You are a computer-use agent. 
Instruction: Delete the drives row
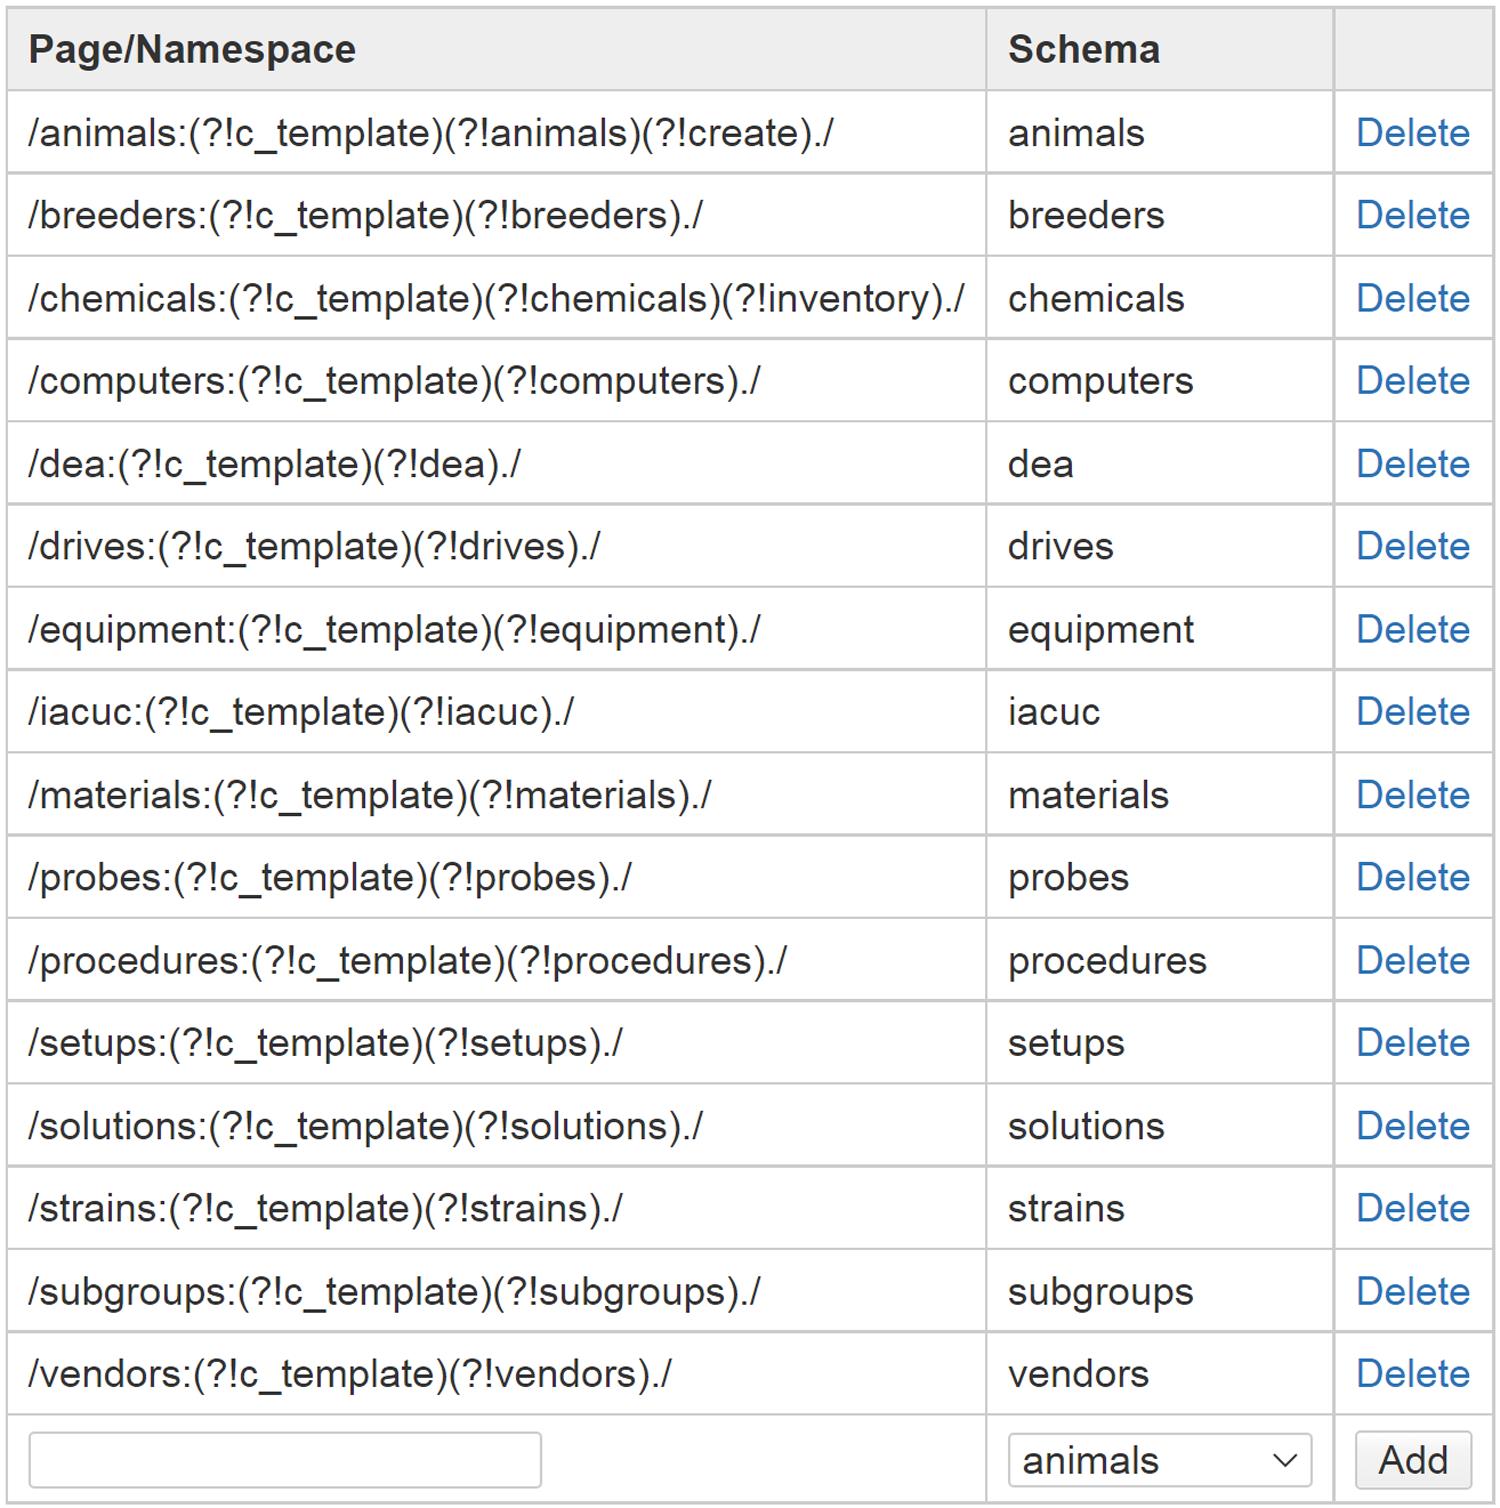(1412, 546)
